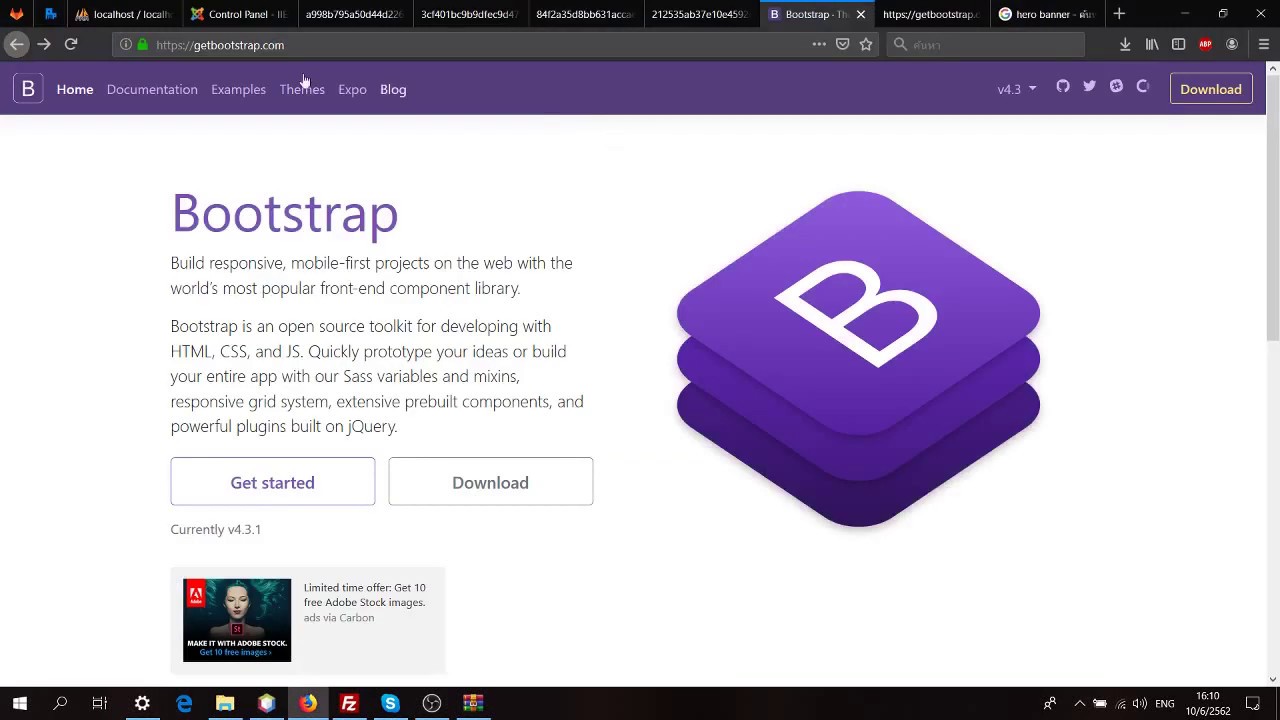The image size is (1280, 720).
Task: Show site information icon in address bar
Action: click(x=126, y=45)
